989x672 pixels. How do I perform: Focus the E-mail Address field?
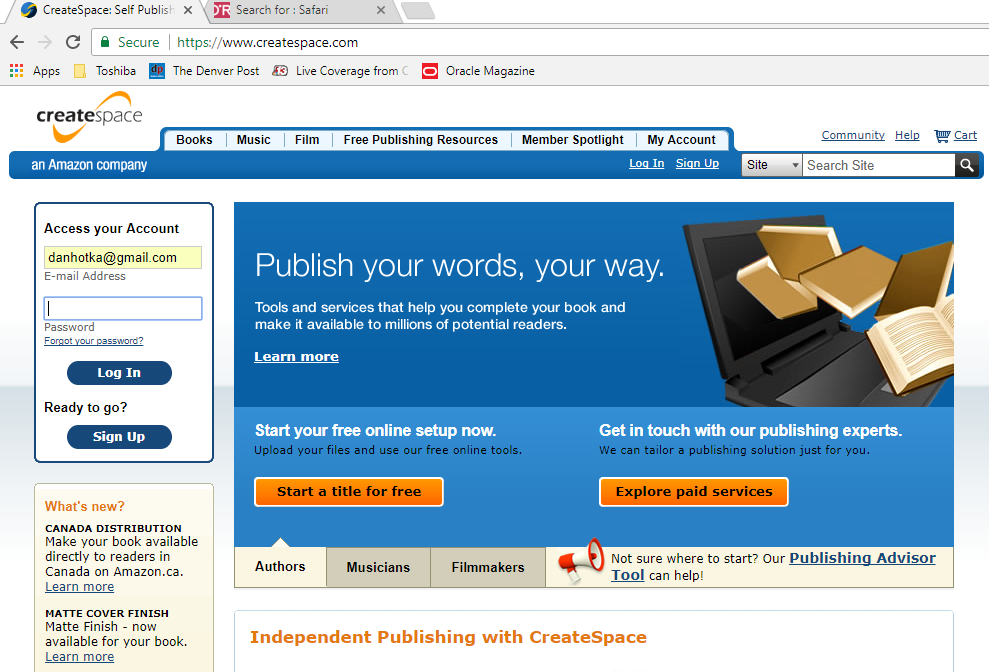tap(123, 257)
